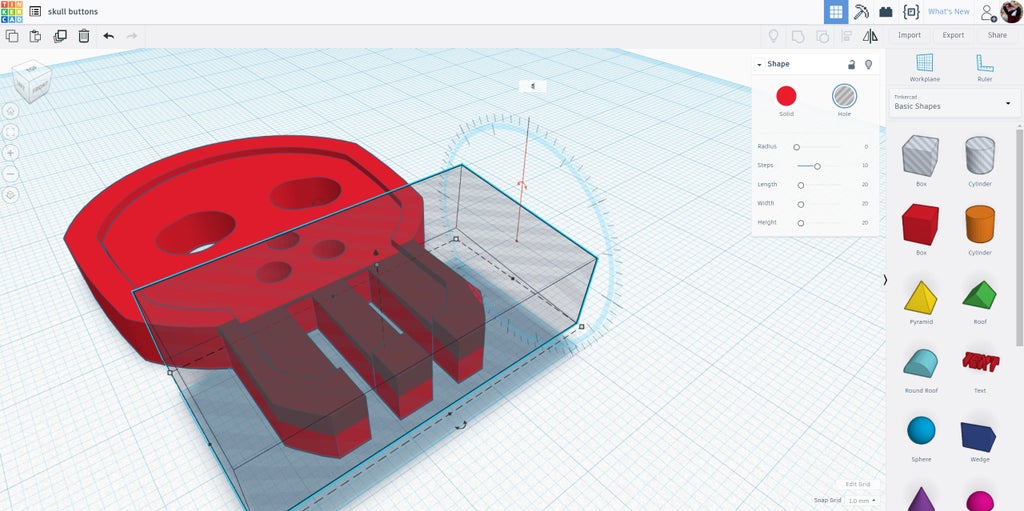The image size is (1024, 511).
Task: Click the Height slider handle
Action: pos(800,223)
